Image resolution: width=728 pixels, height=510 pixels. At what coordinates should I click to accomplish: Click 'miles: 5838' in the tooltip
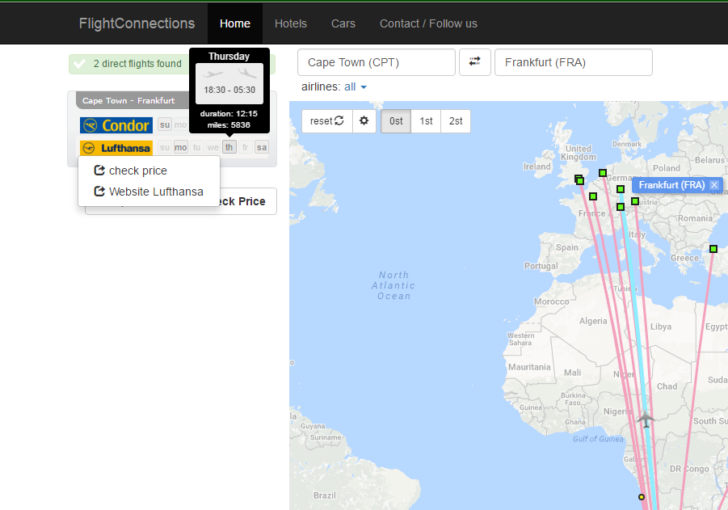(x=229, y=125)
